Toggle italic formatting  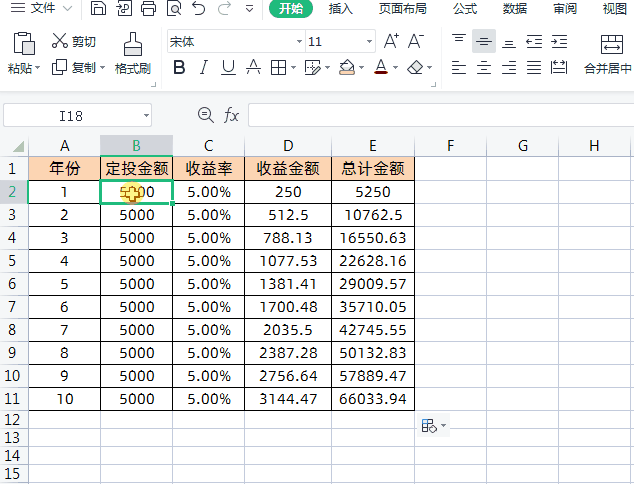point(204,67)
